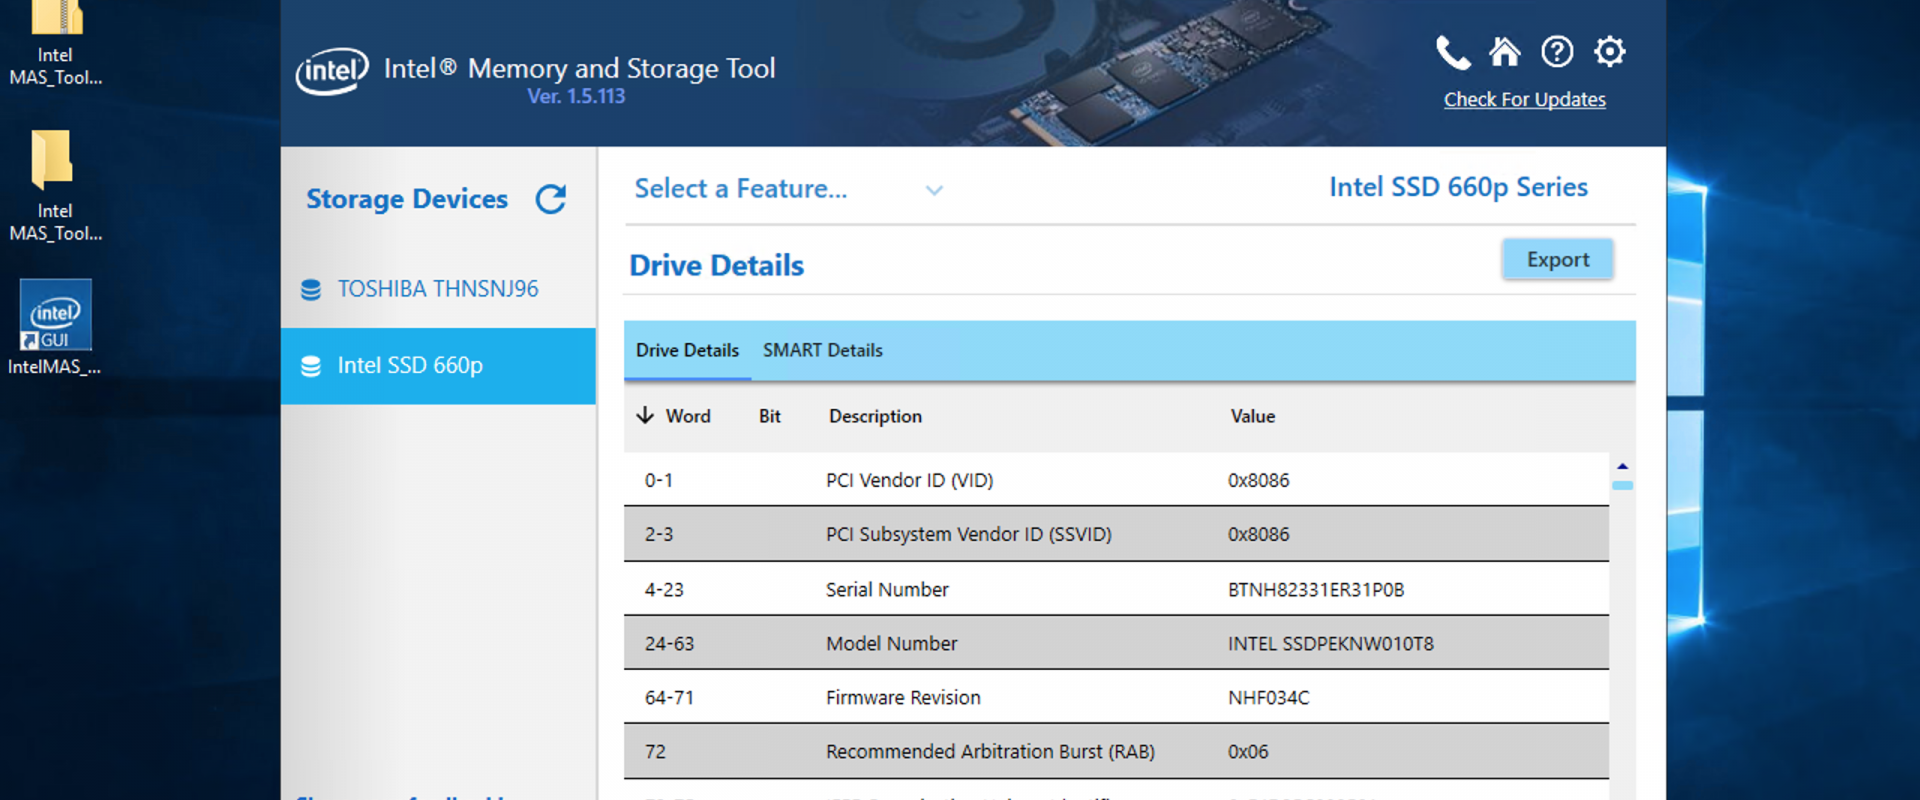This screenshot has width=1920, height=800.
Task: Click Serial Number value BTNH82331ER31P0B
Action: click(x=1316, y=590)
